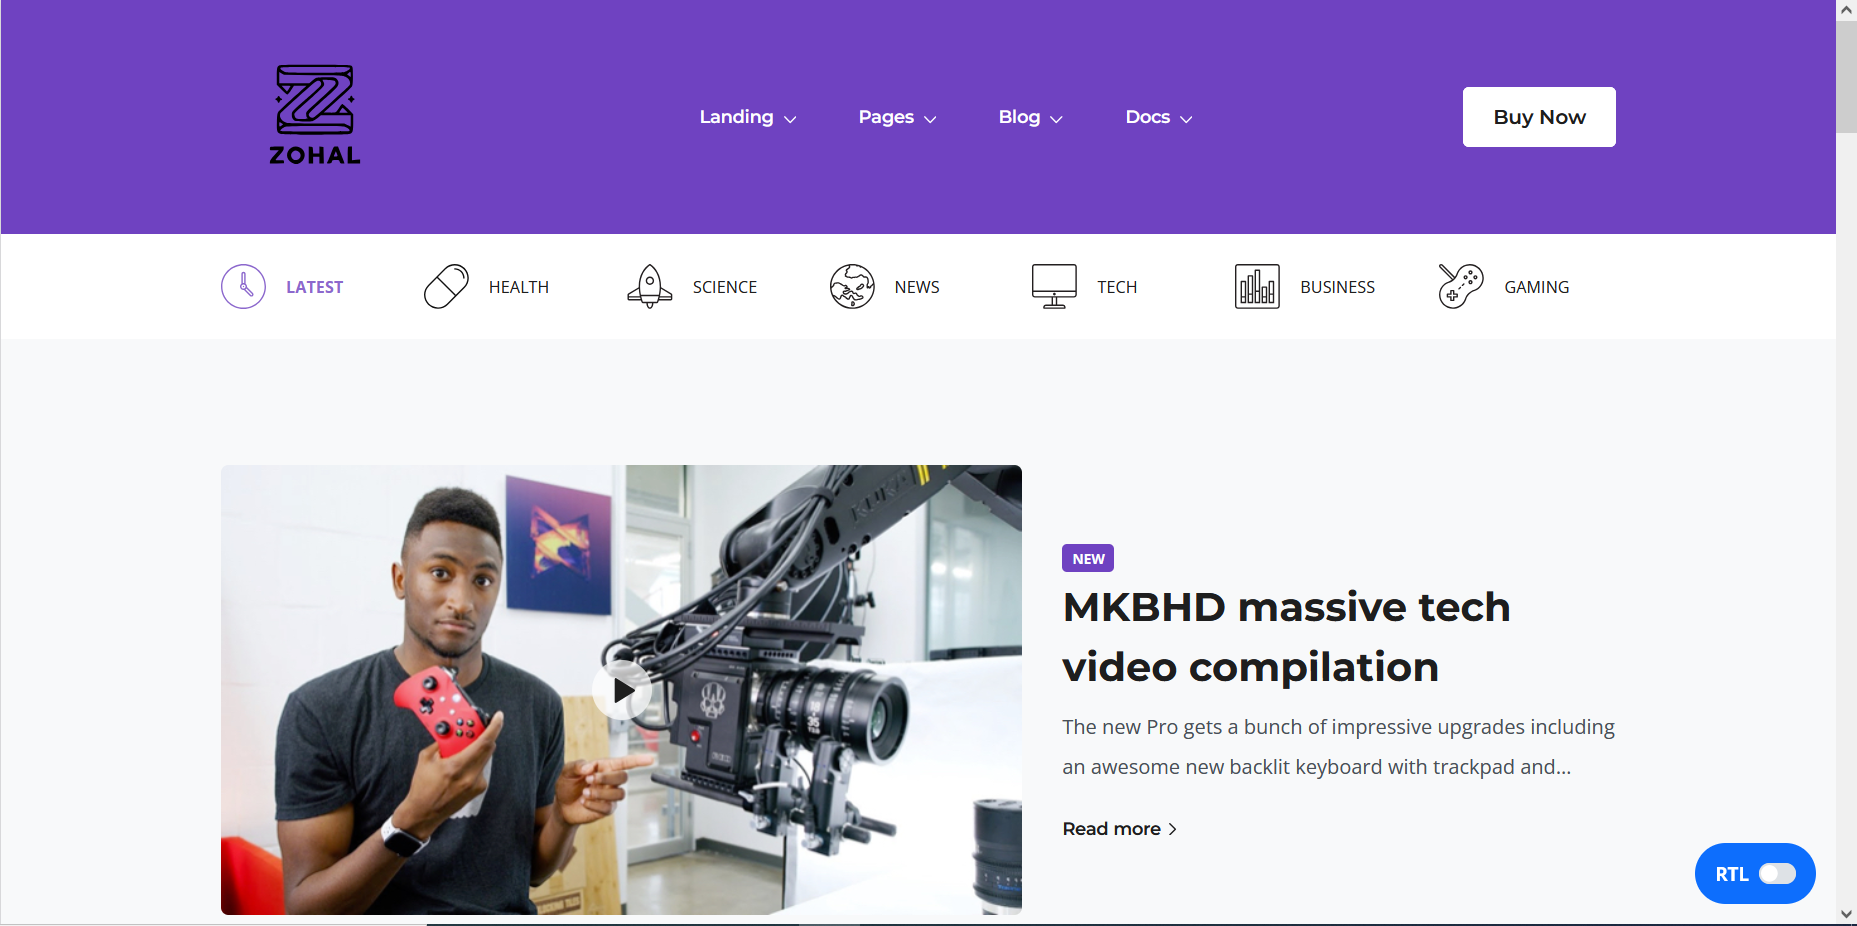This screenshot has height=926, width=1857.
Task: Switch to the SCIENCE category tab
Action: [724, 287]
